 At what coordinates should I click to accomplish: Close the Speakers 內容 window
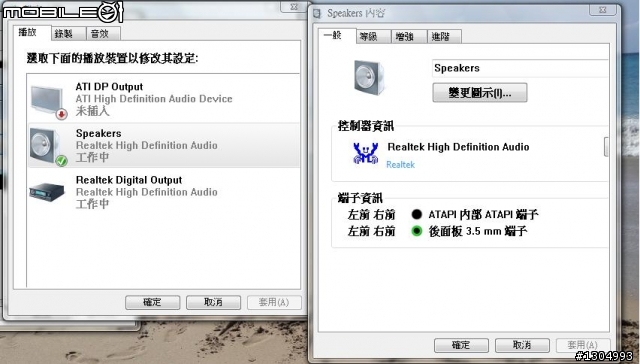coord(602,10)
